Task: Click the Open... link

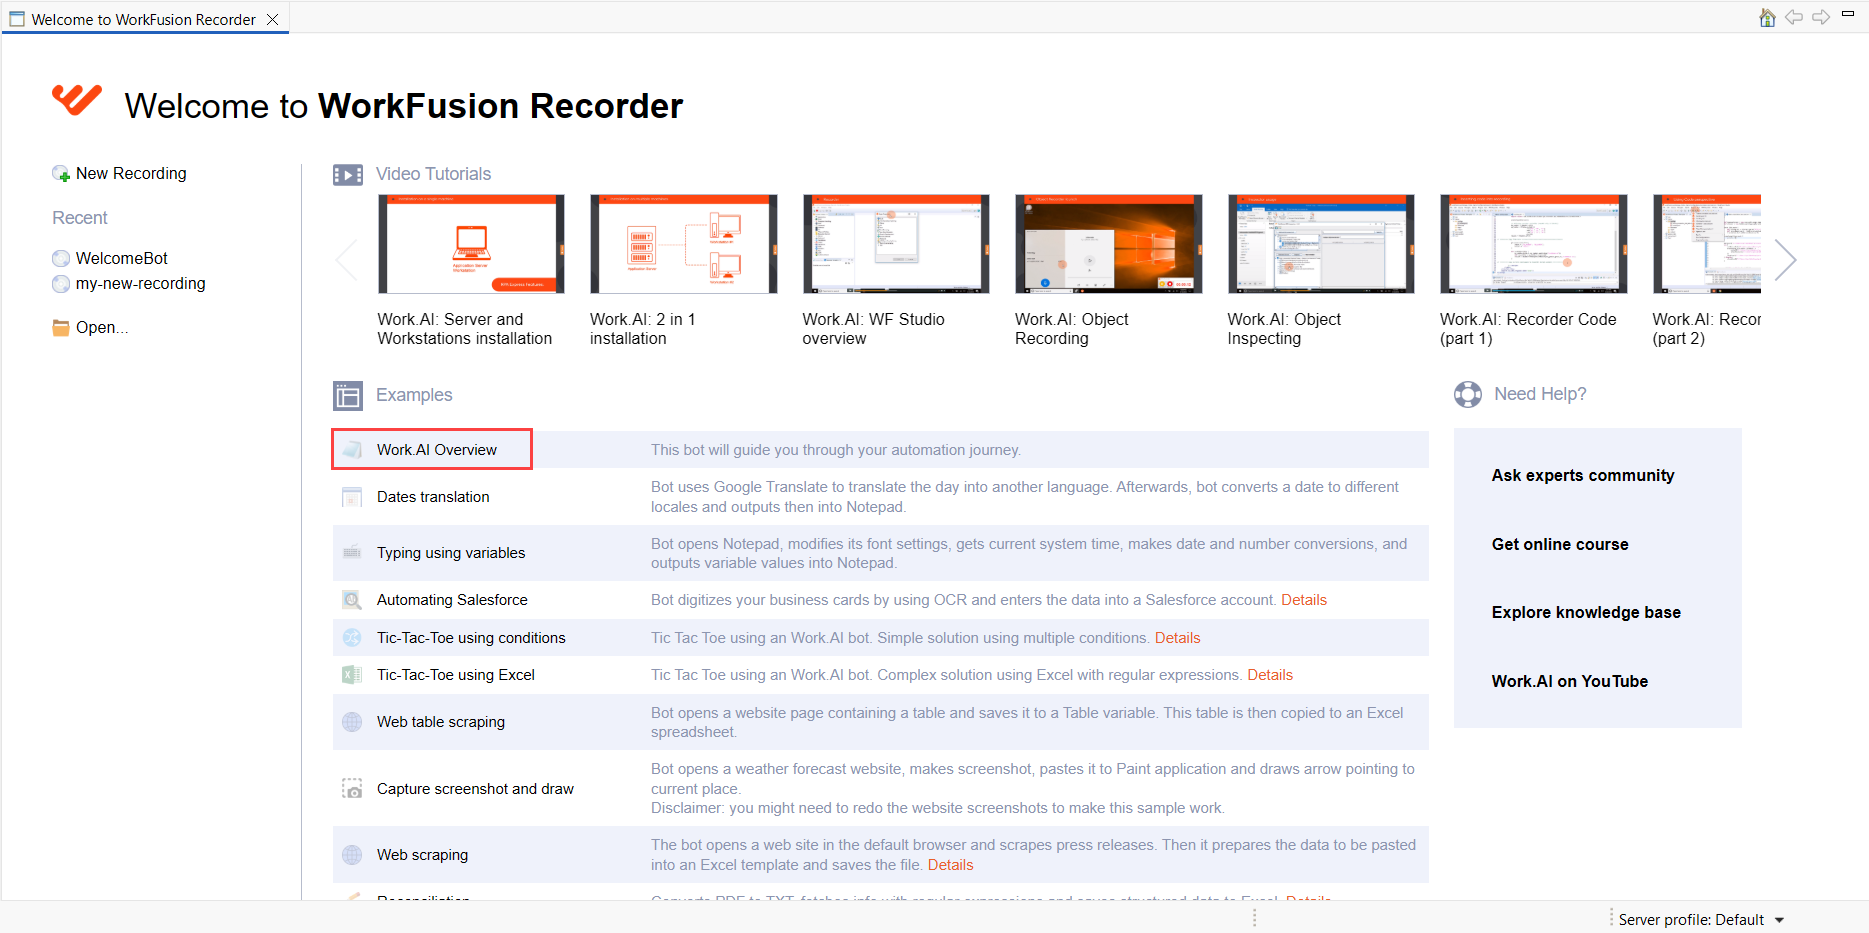Action: coord(102,328)
